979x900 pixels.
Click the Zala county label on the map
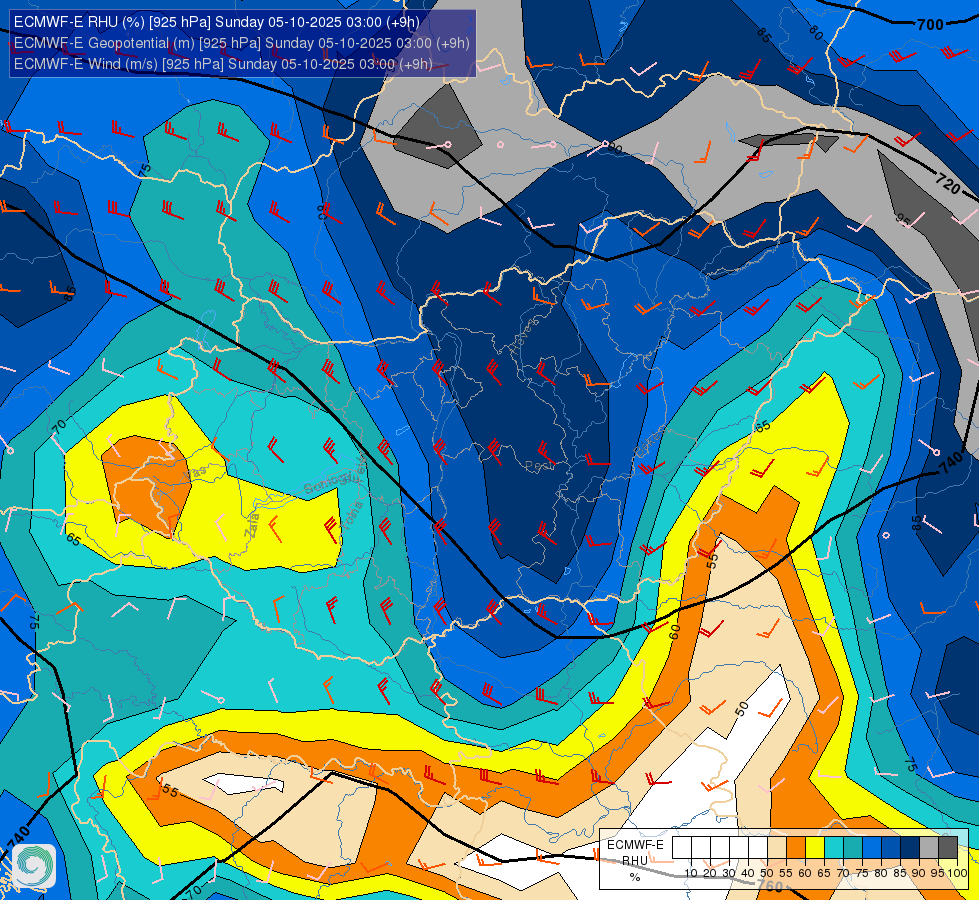(253, 526)
